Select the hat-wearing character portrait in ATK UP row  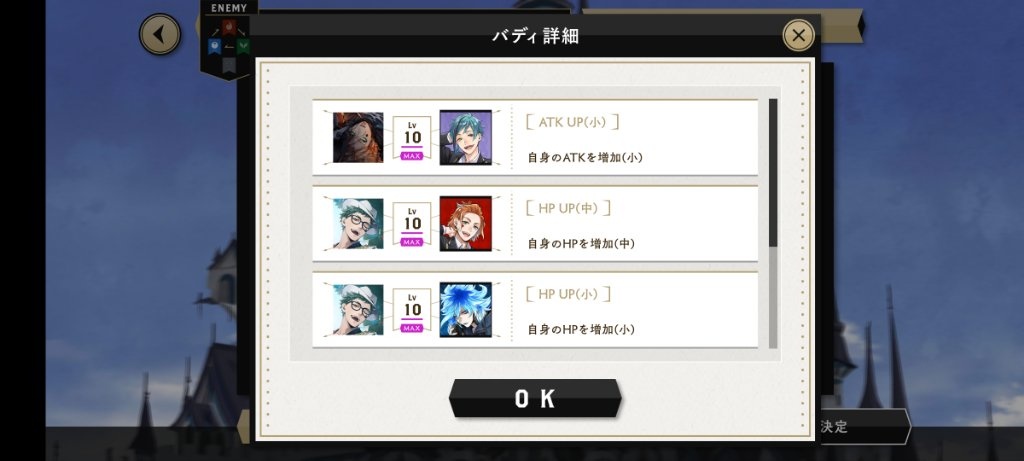point(358,137)
